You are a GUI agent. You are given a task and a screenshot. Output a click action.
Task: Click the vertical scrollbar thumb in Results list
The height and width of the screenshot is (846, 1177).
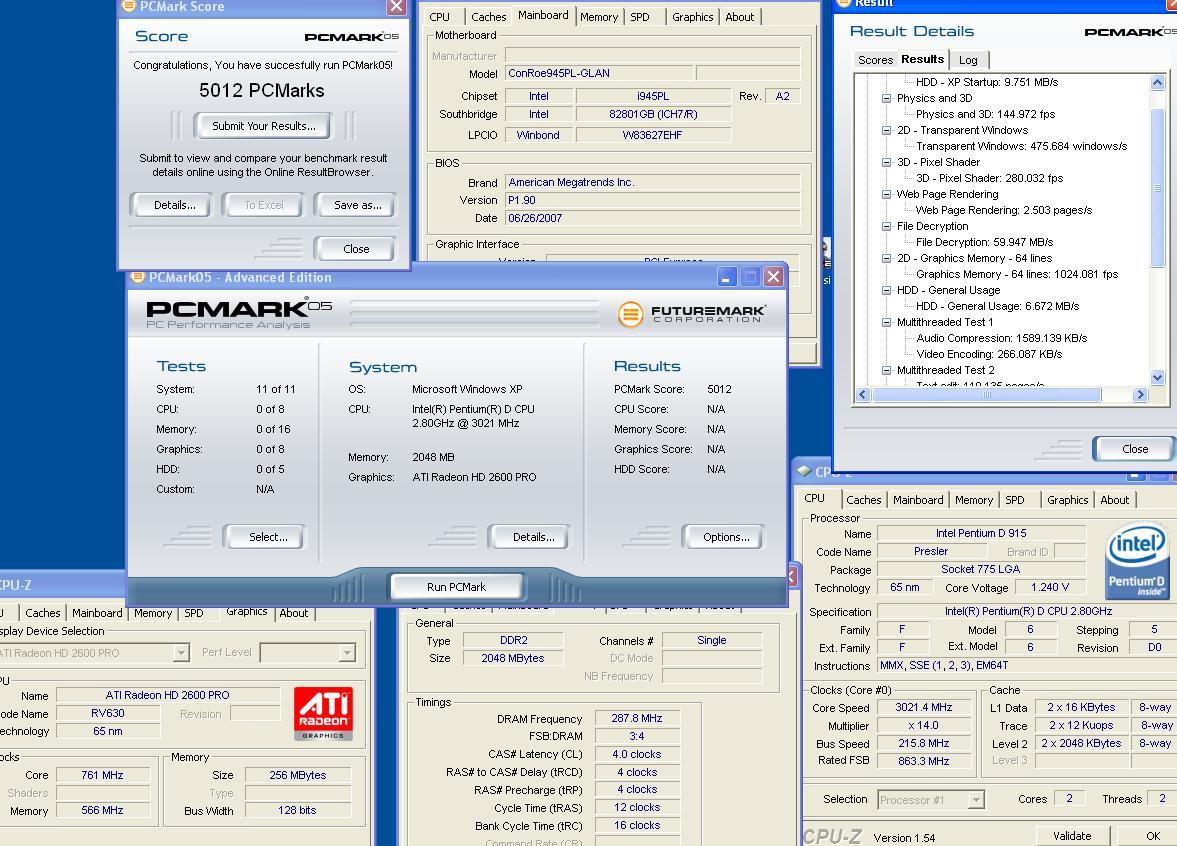1157,188
